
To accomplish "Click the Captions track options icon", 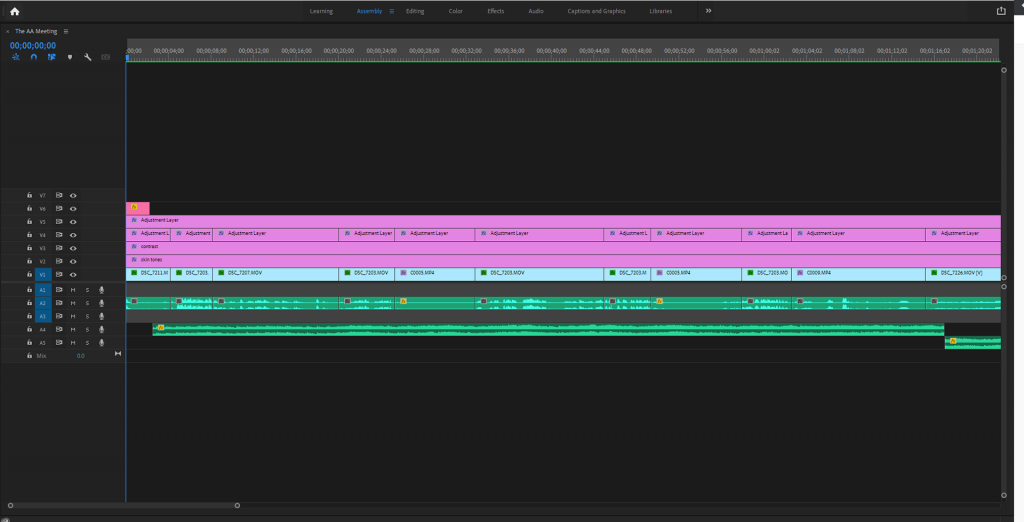I will [106, 57].
